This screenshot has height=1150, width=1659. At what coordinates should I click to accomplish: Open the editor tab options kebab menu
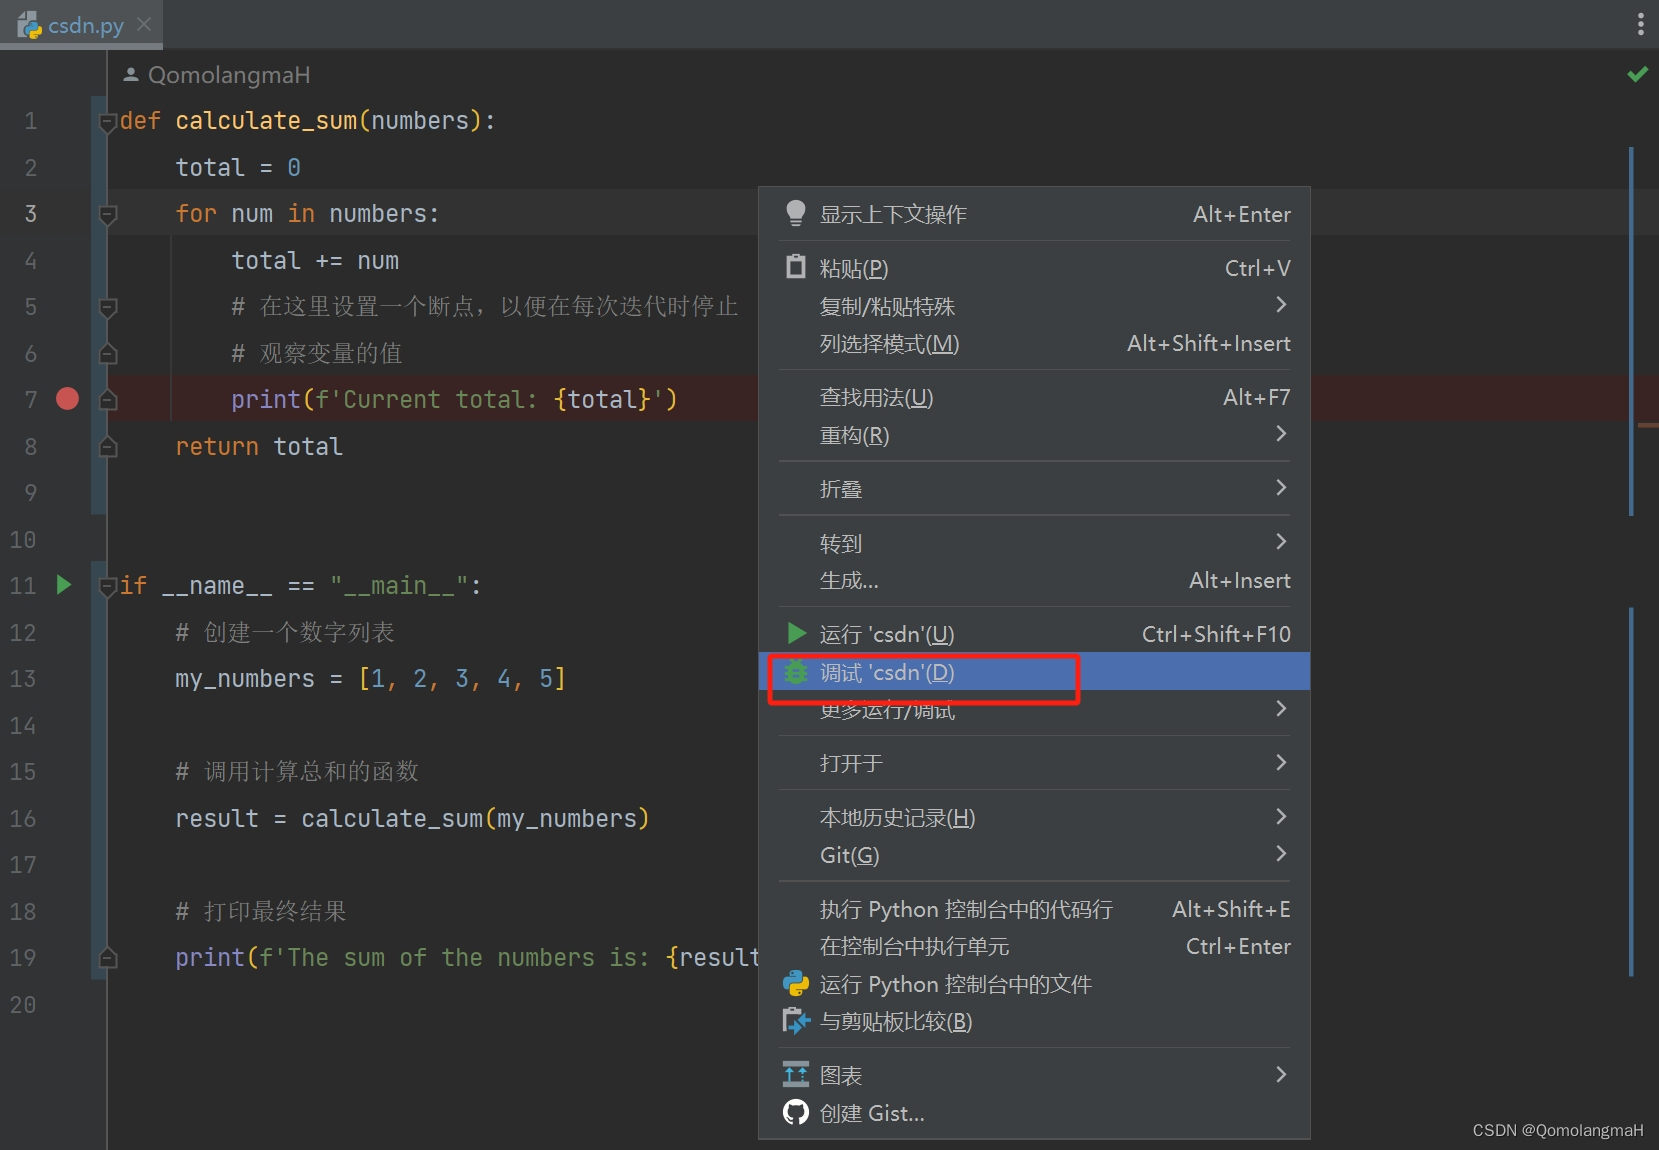(1640, 24)
